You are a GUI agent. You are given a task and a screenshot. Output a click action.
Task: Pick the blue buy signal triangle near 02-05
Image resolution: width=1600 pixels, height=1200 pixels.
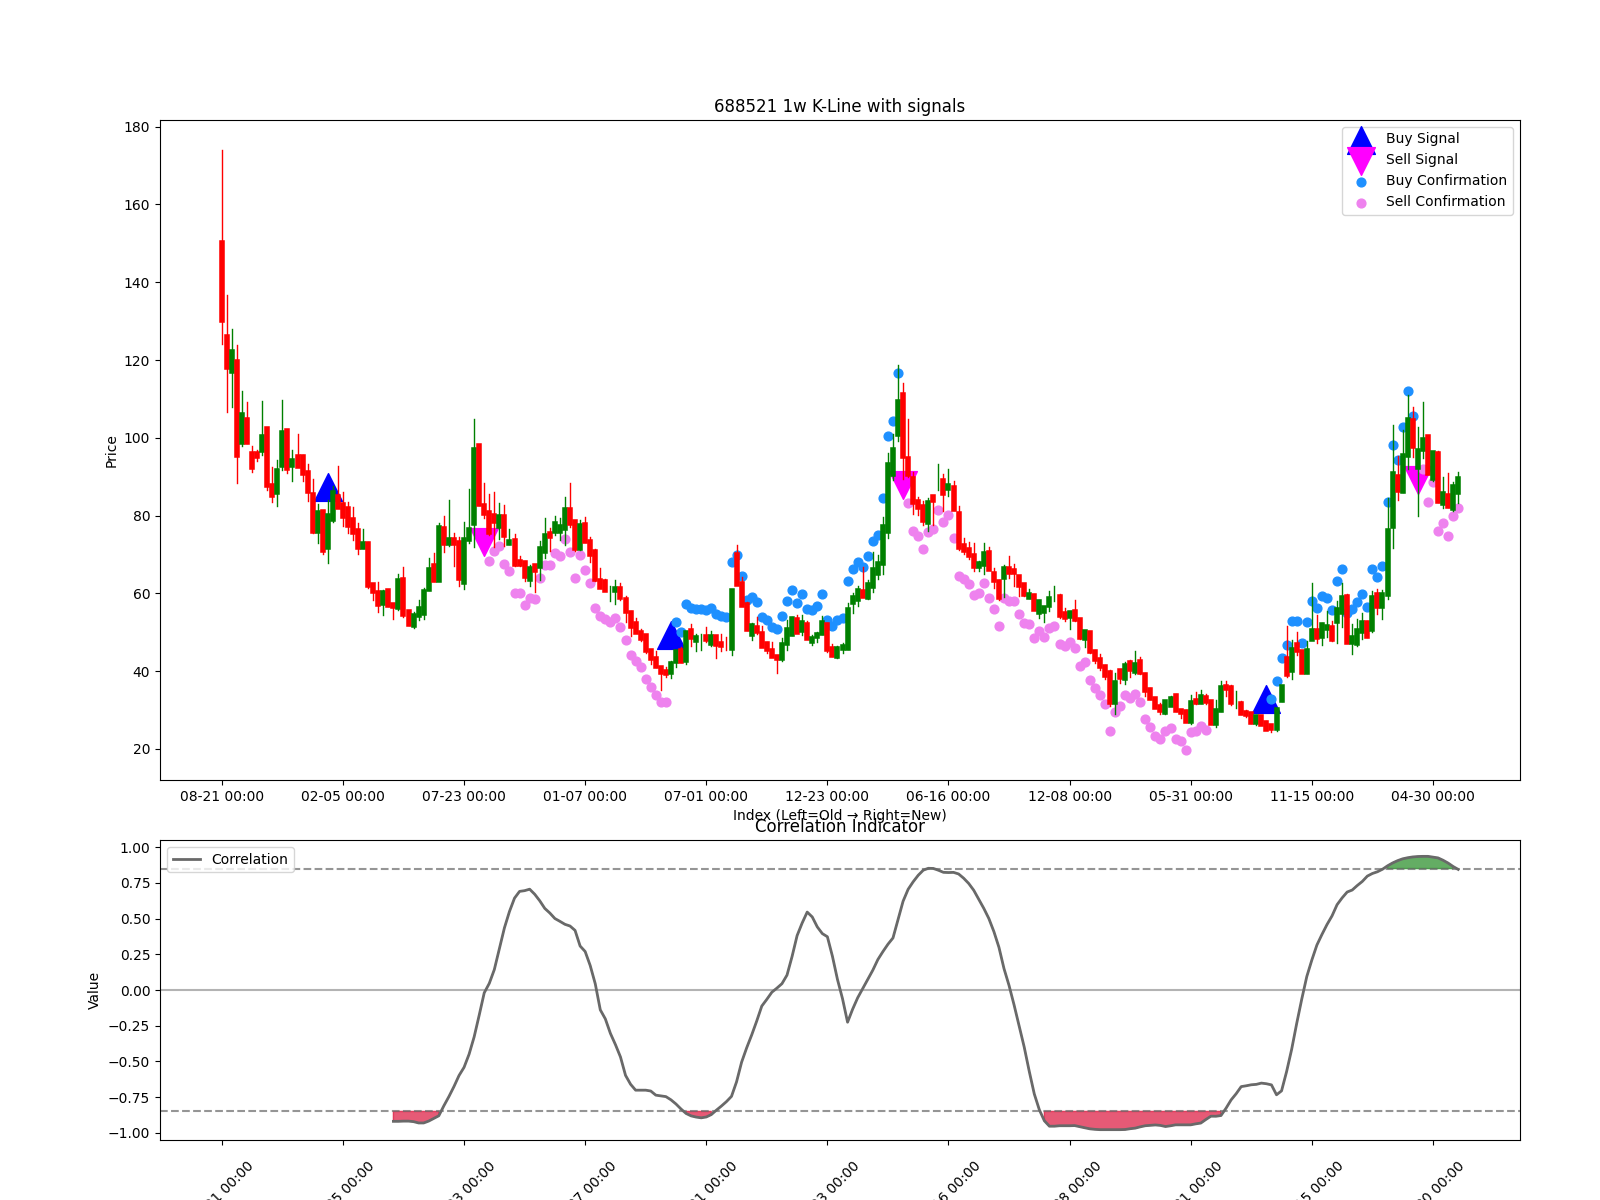point(328,488)
